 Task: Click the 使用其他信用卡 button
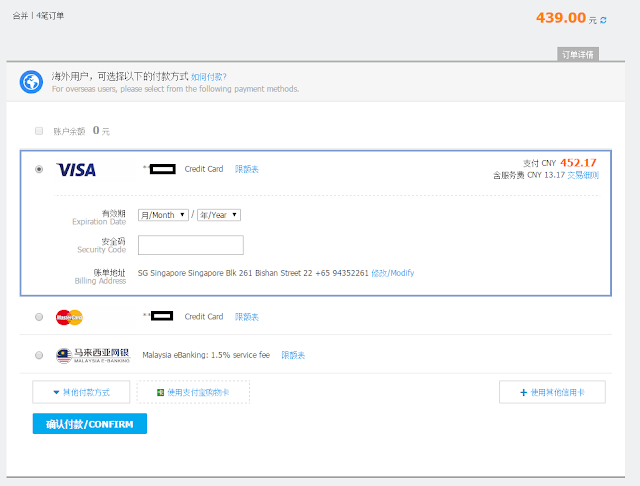552,392
